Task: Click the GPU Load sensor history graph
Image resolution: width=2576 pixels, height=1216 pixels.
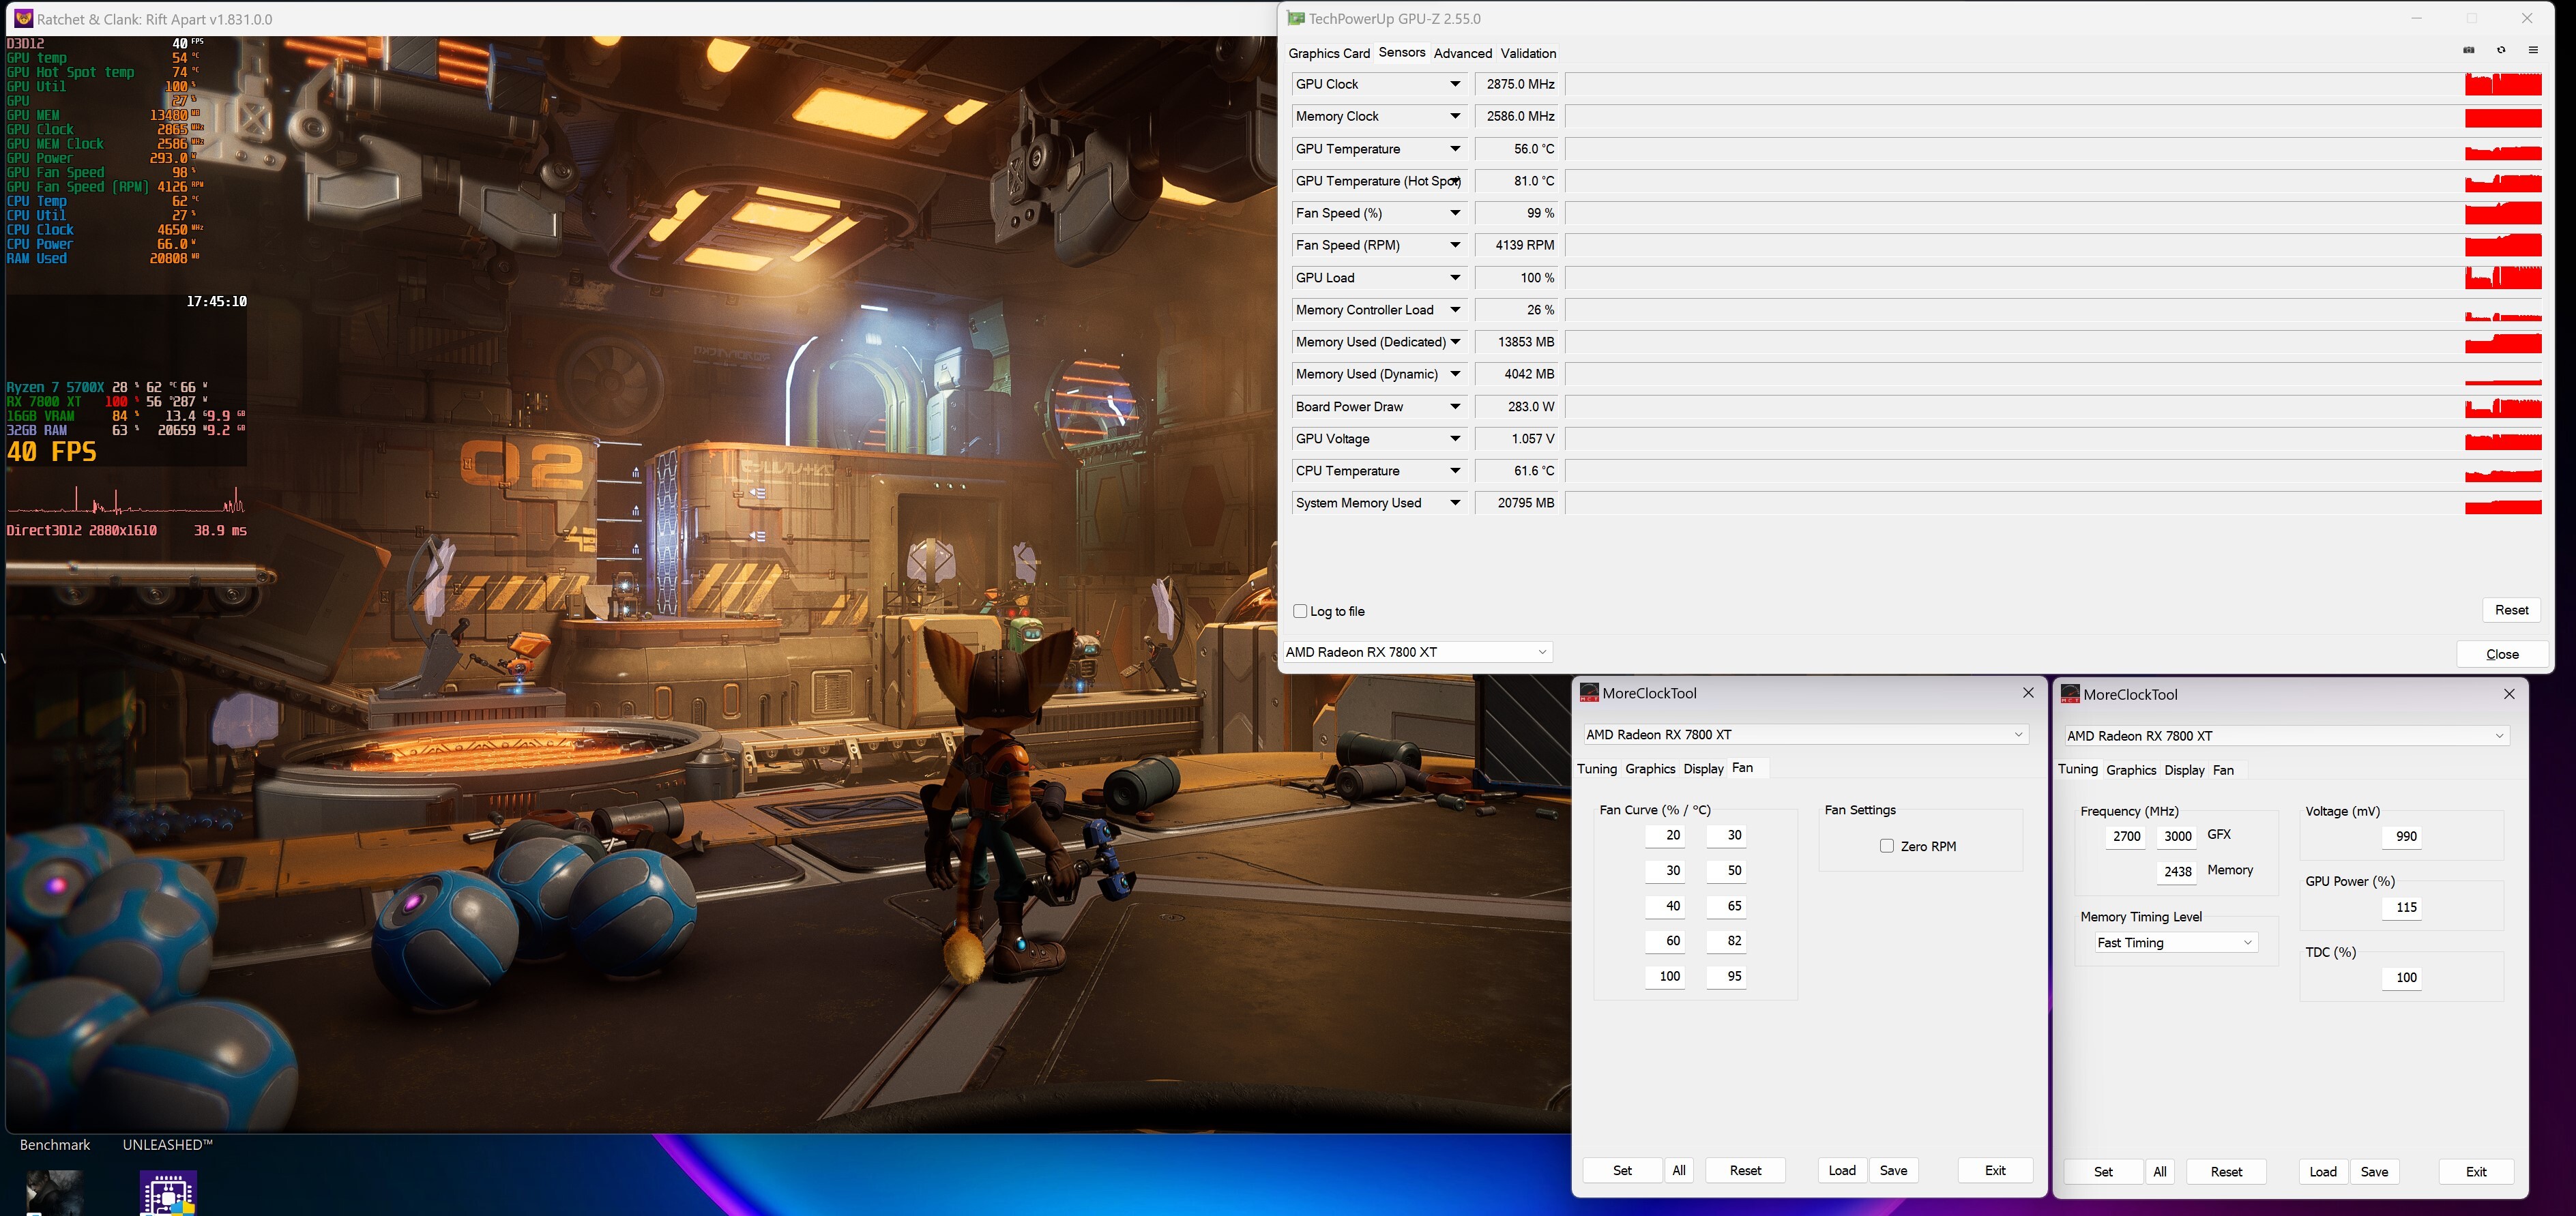Action: (2054, 278)
